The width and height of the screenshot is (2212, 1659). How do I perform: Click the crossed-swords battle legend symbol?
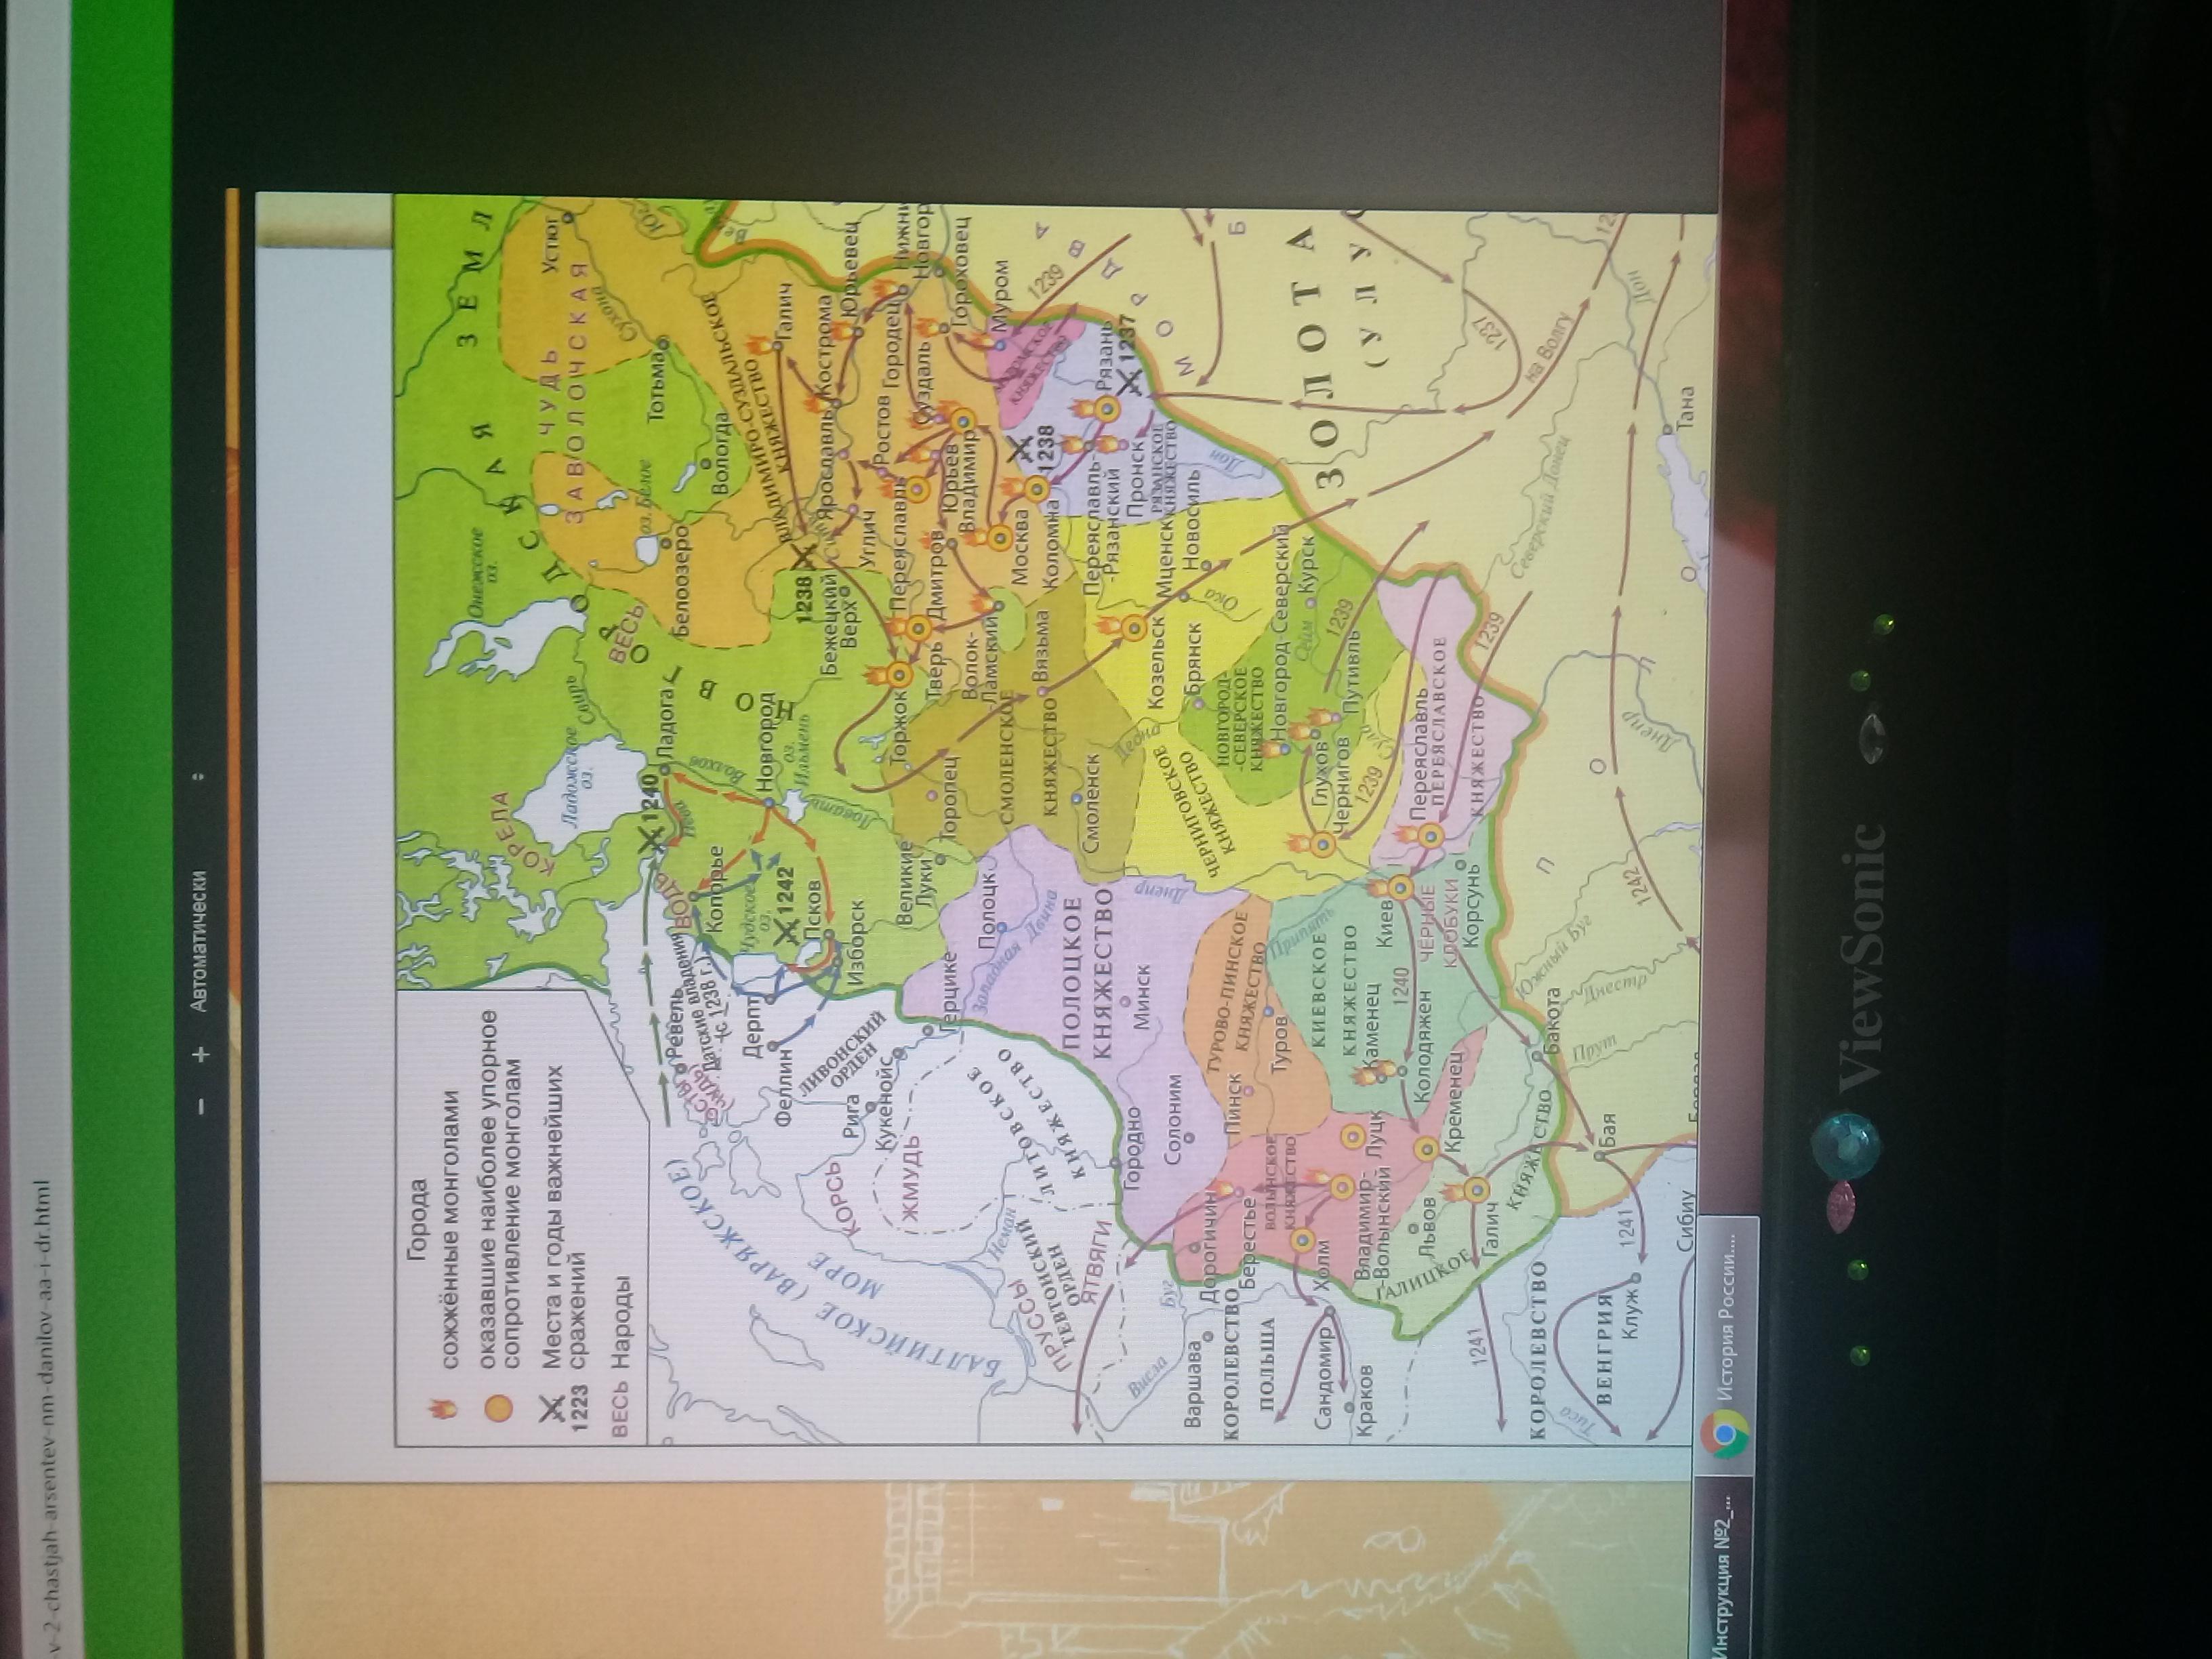[551, 1410]
